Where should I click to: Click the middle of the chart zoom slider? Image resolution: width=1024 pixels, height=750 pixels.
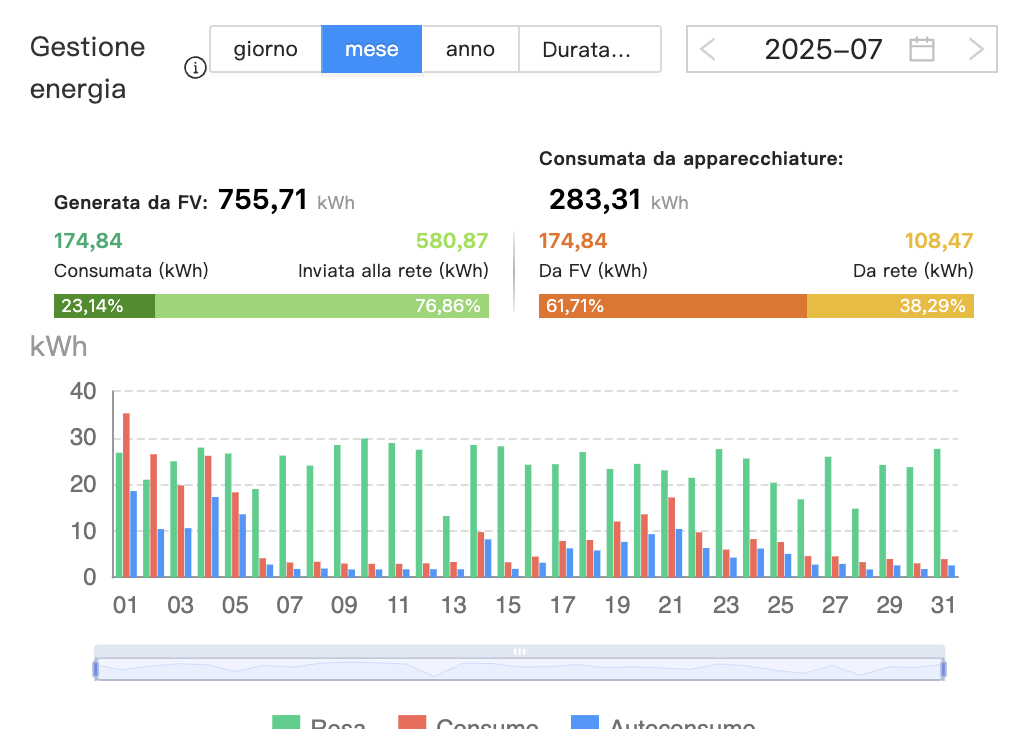click(x=519, y=669)
